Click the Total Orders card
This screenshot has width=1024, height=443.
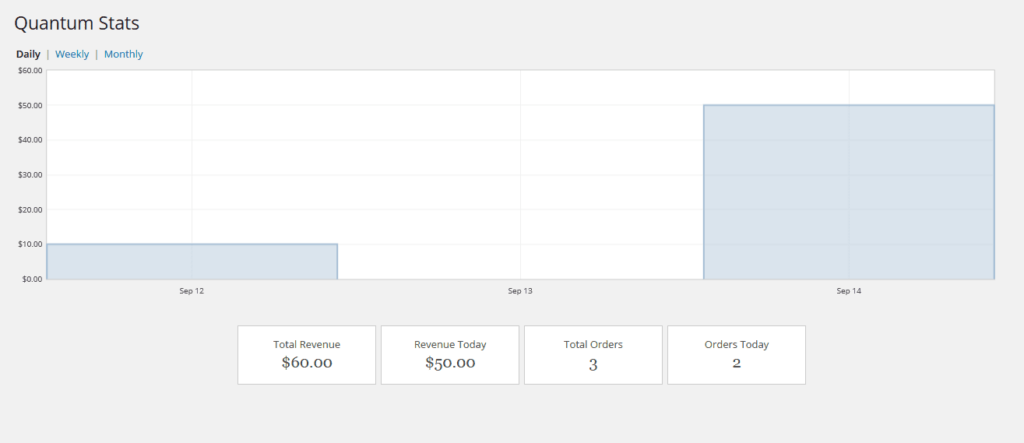click(x=593, y=355)
